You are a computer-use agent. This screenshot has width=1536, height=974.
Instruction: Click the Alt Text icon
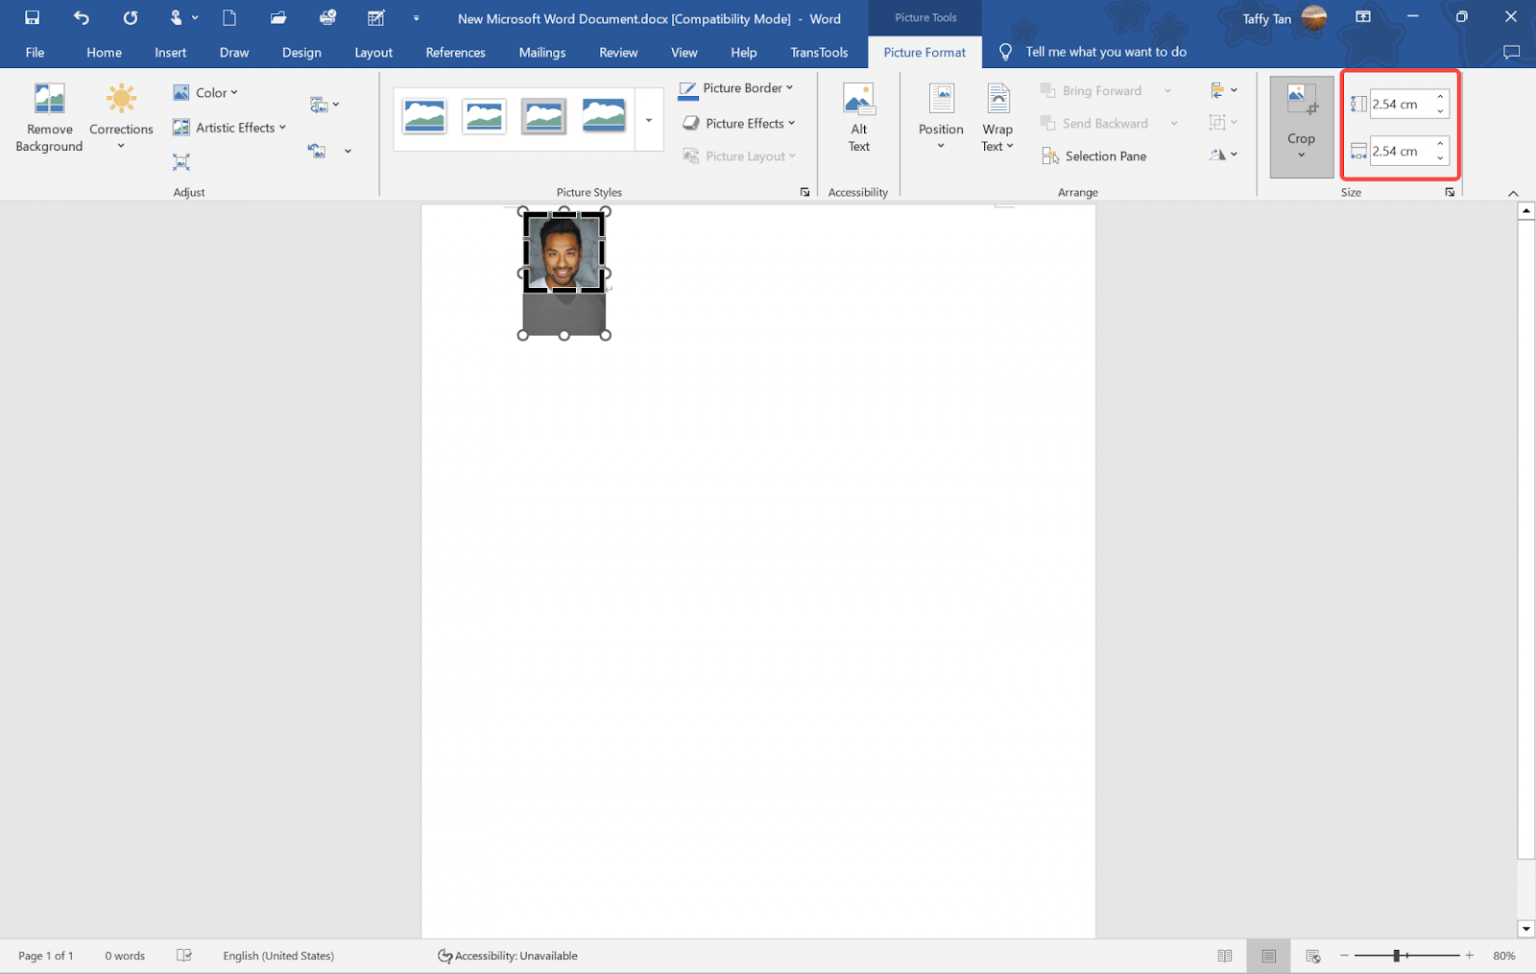pyautogui.click(x=858, y=101)
